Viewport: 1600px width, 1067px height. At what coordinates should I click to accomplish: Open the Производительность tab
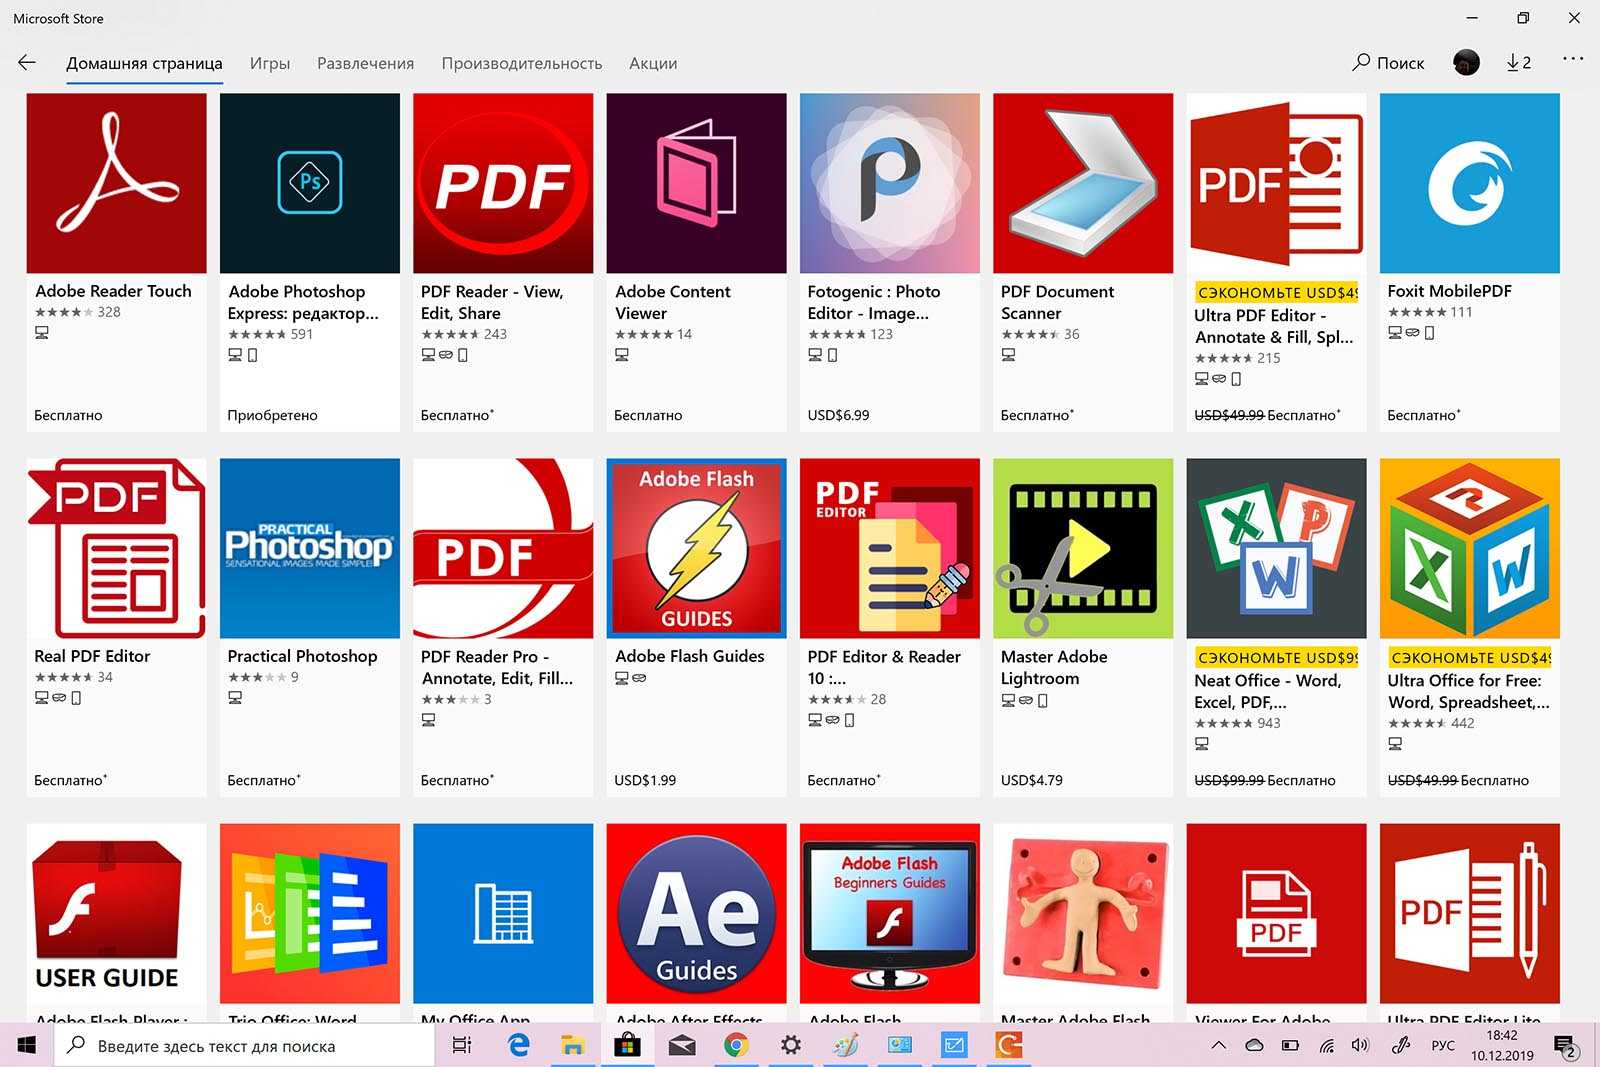point(521,63)
